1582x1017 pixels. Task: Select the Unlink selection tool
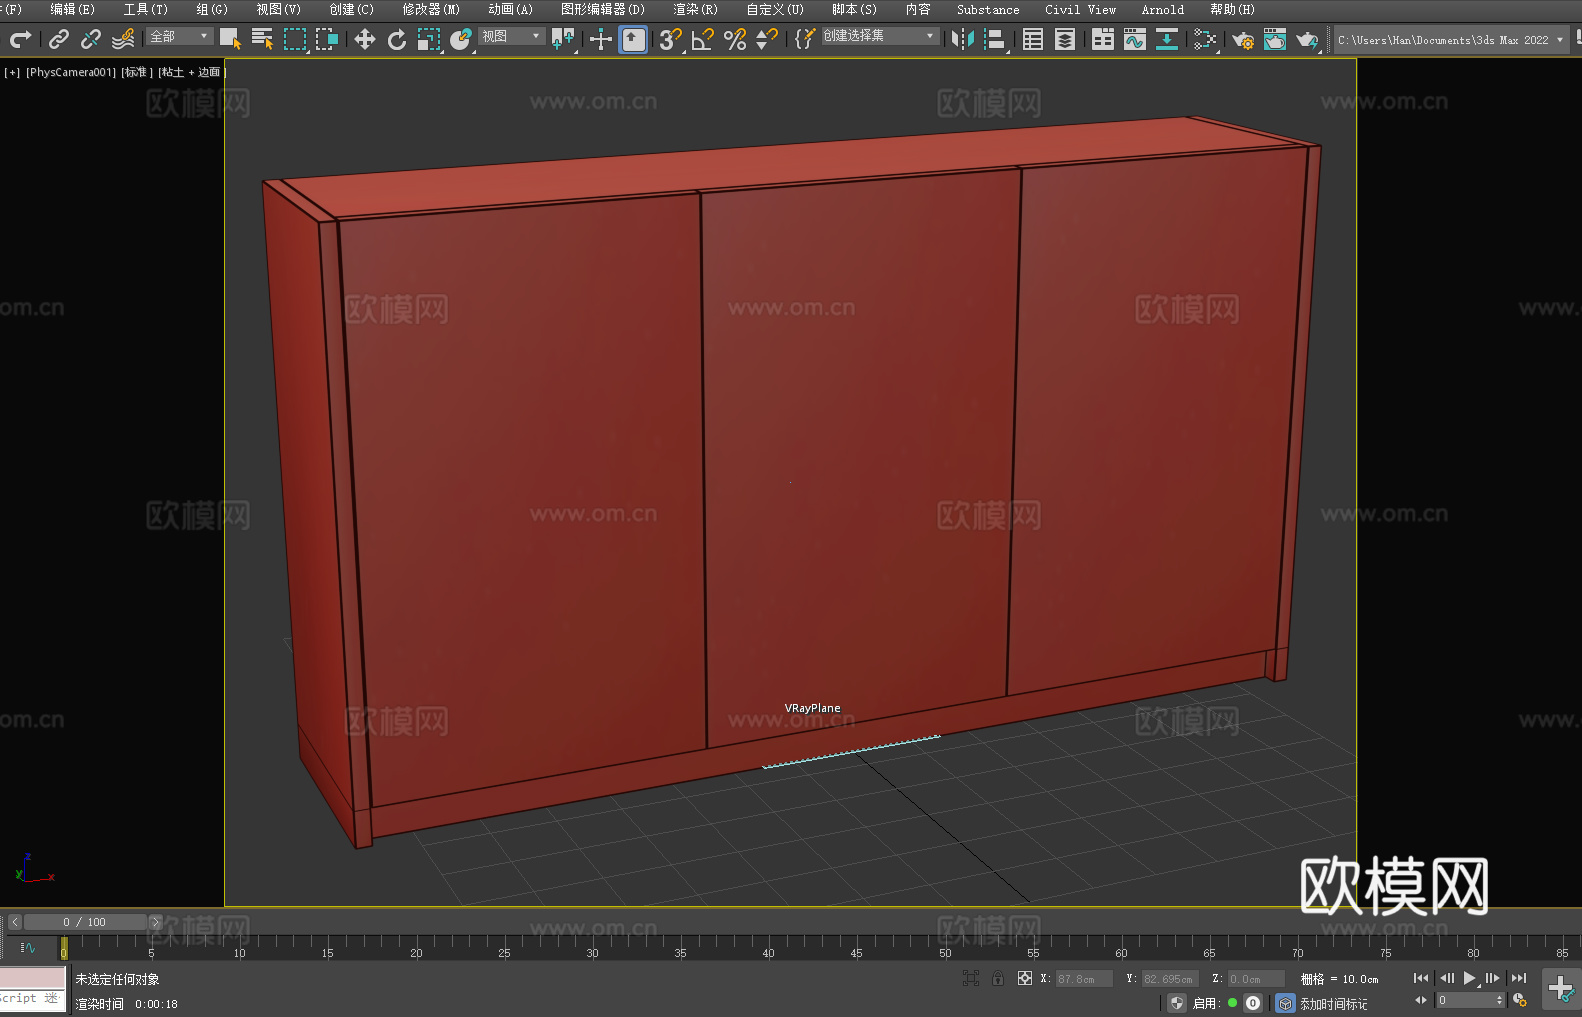tap(91, 39)
